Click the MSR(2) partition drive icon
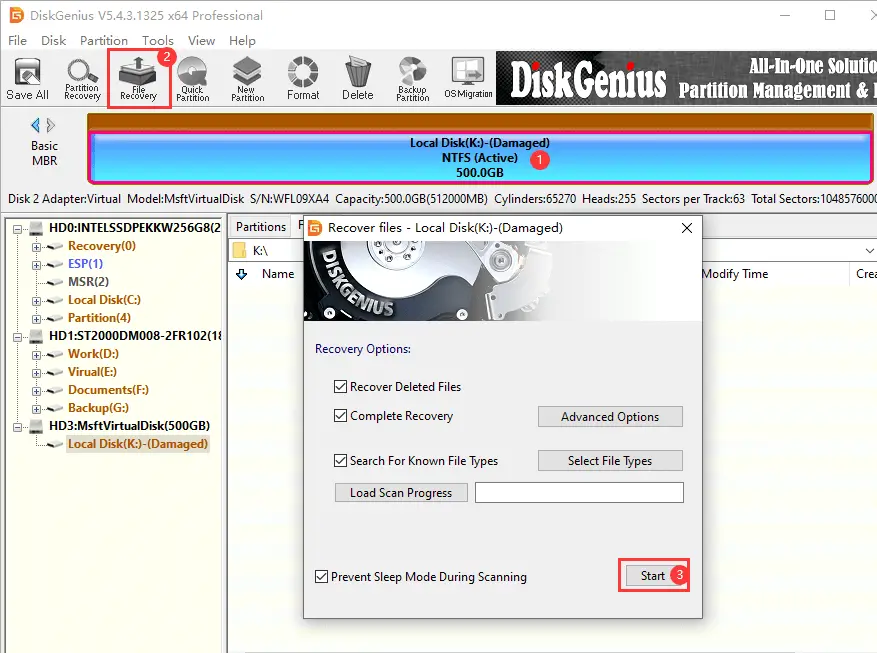The height and width of the screenshot is (653, 877). (55, 282)
